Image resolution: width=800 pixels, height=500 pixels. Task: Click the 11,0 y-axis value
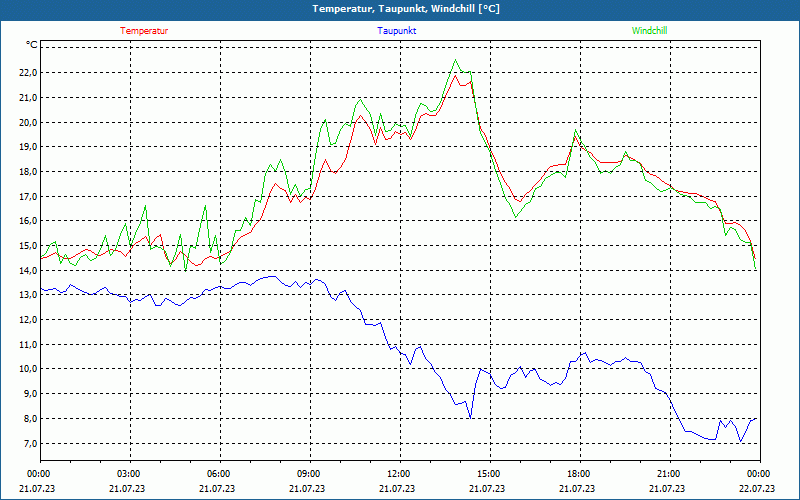pos(29,344)
